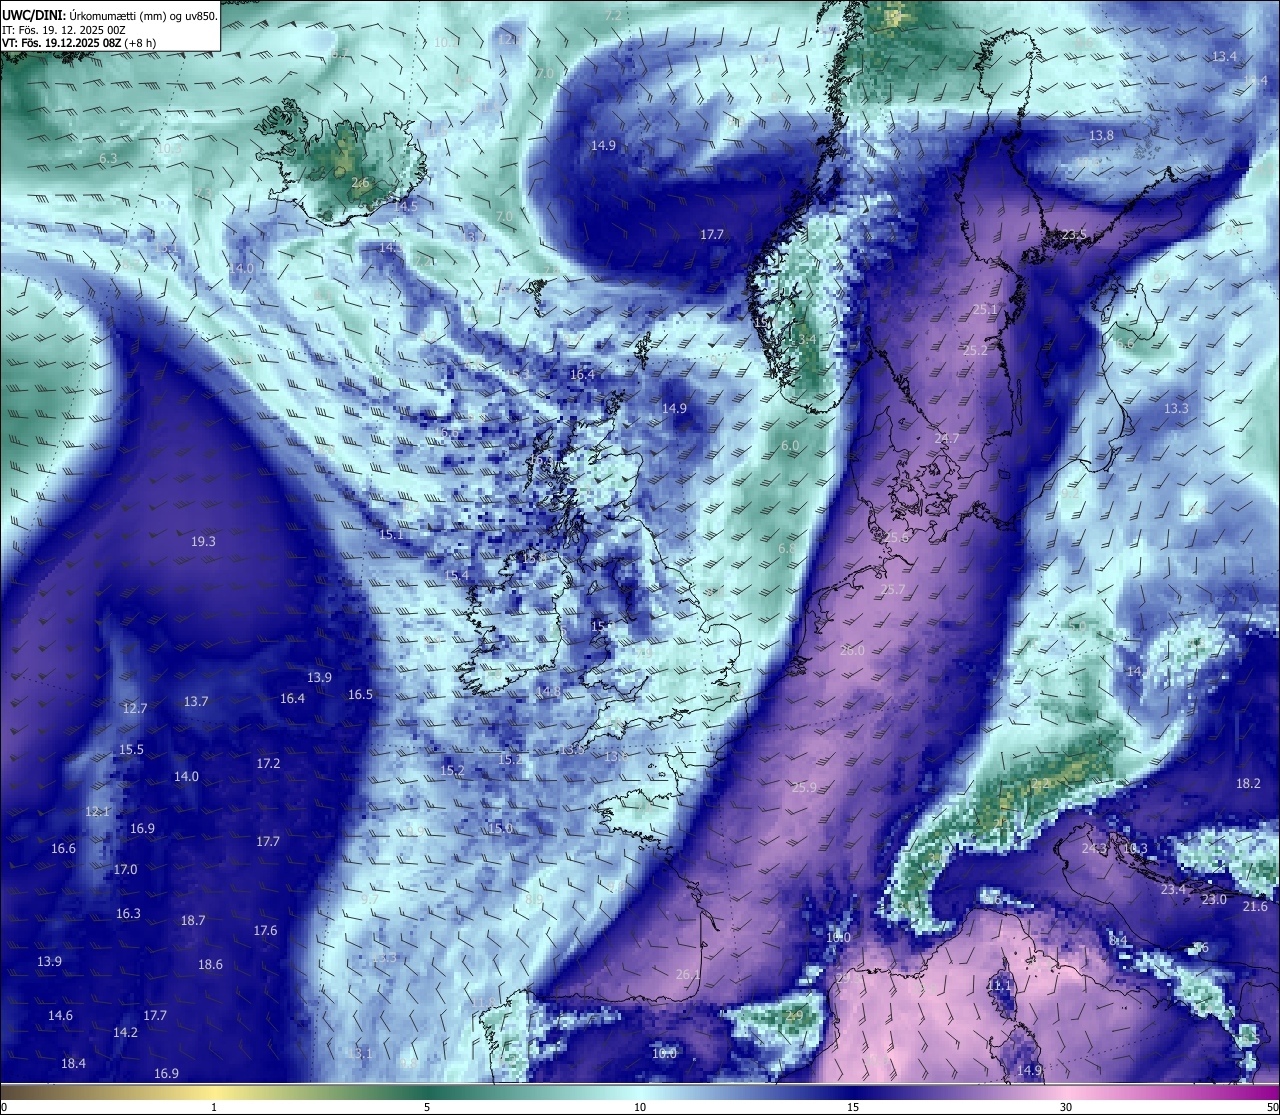Click the 5 tick on the color scale
The width and height of the screenshot is (1280, 1115).
point(427,1106)
